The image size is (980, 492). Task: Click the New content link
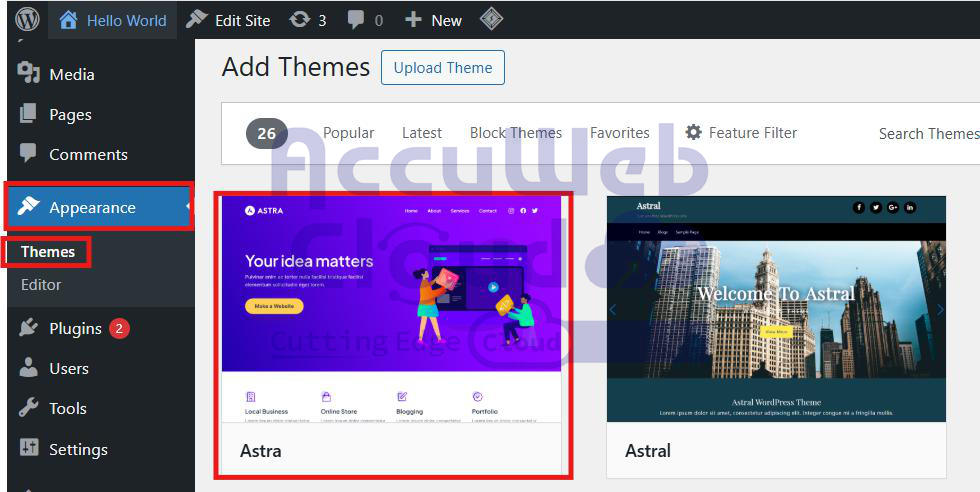coord(446,21)
